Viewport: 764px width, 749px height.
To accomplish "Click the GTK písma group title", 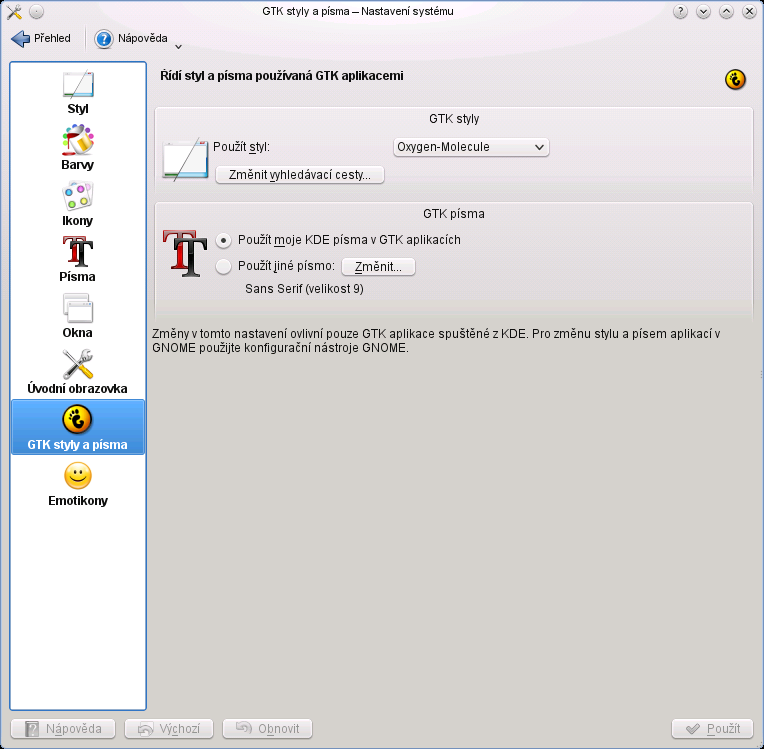I will (454, 214).
